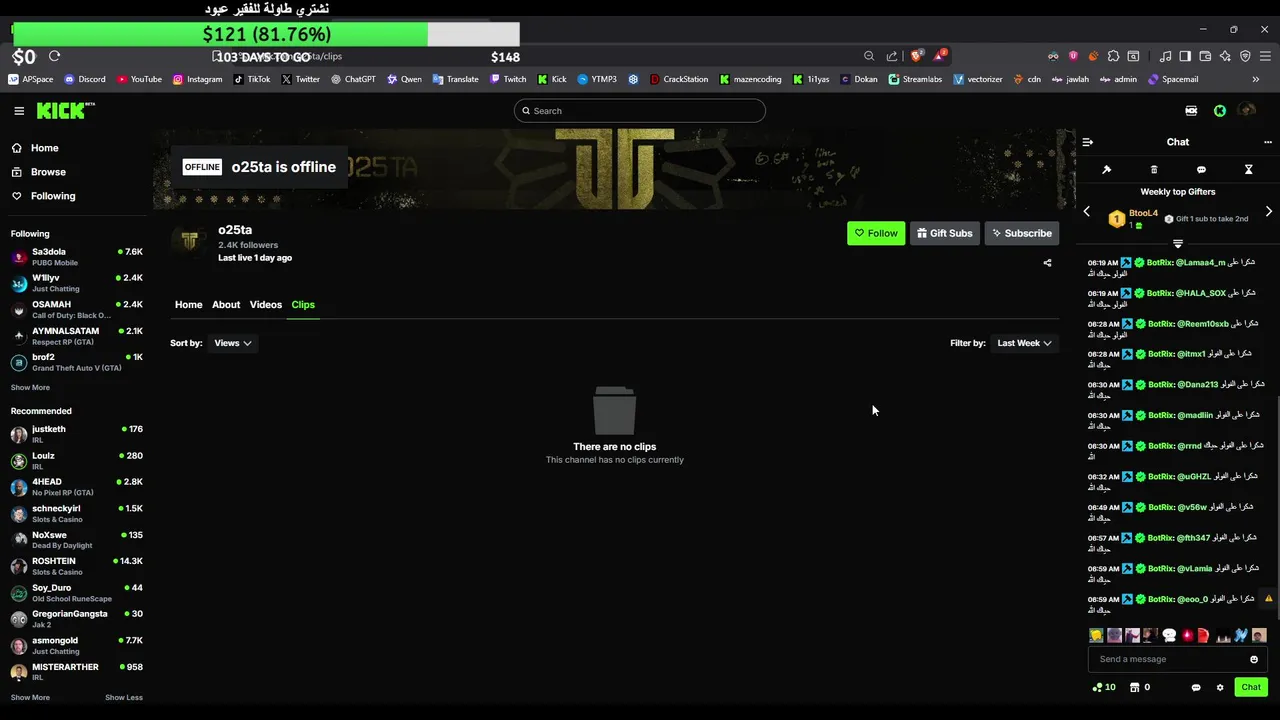
Task: Switch to the Home channel tab
Action: (x=188, y=304)
